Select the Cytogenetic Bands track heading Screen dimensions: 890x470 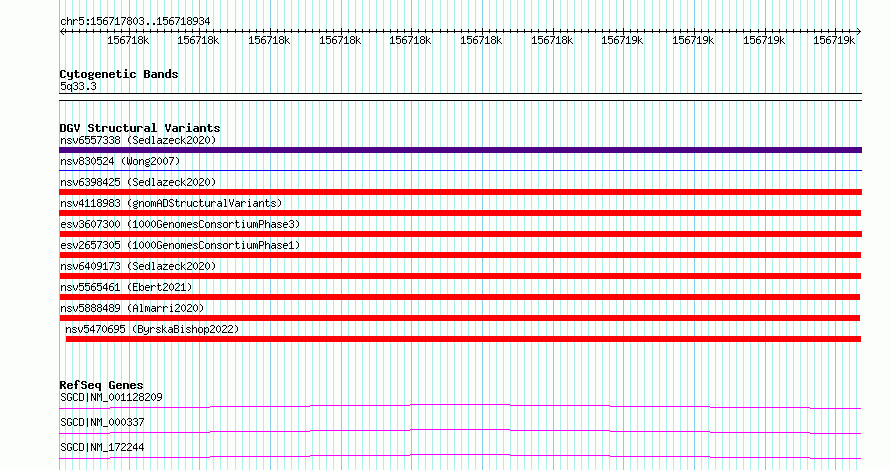click(119, 74)
